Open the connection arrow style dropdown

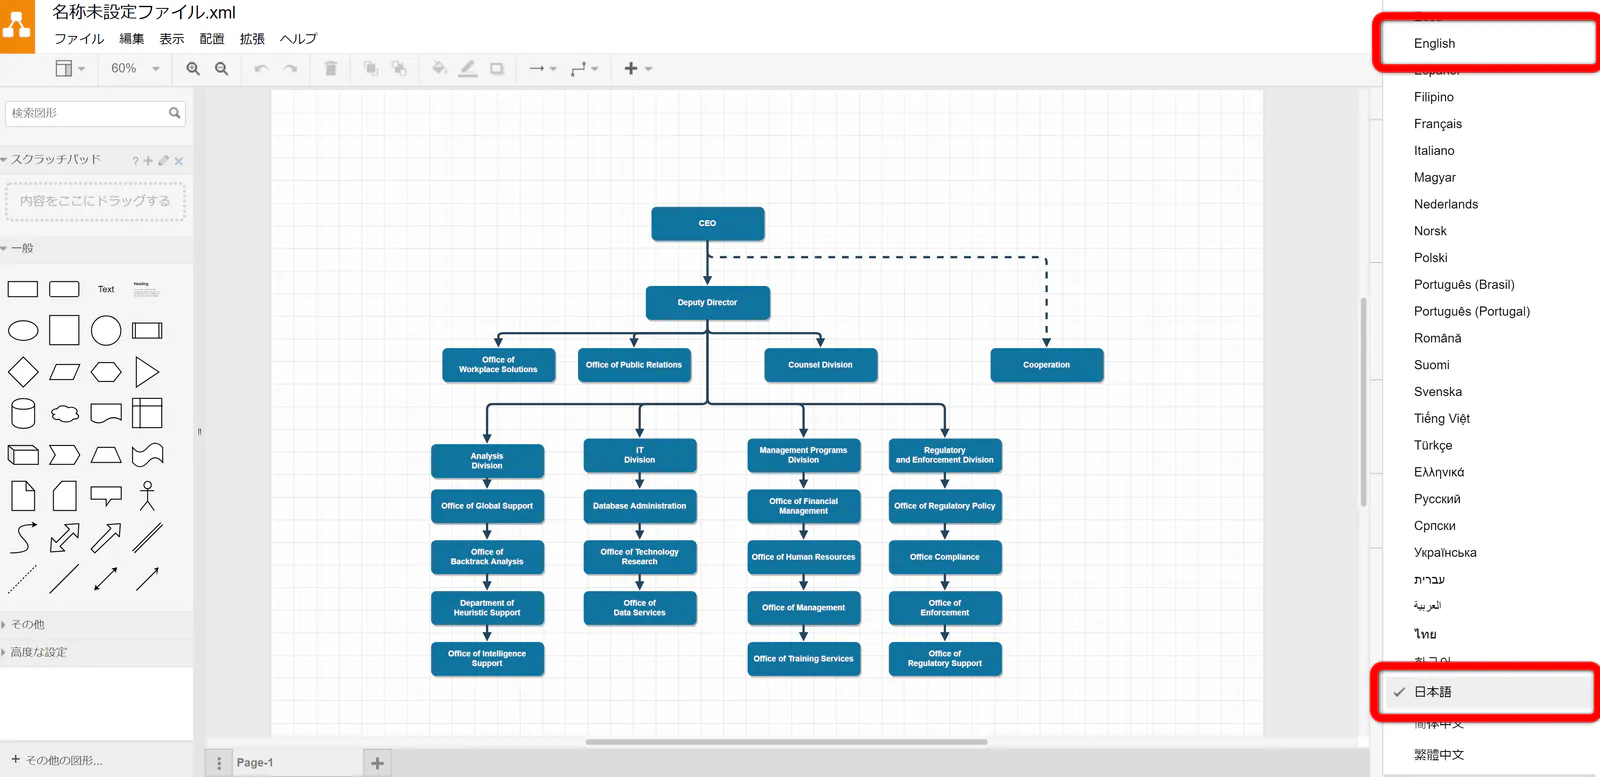(x=543, y=69)
